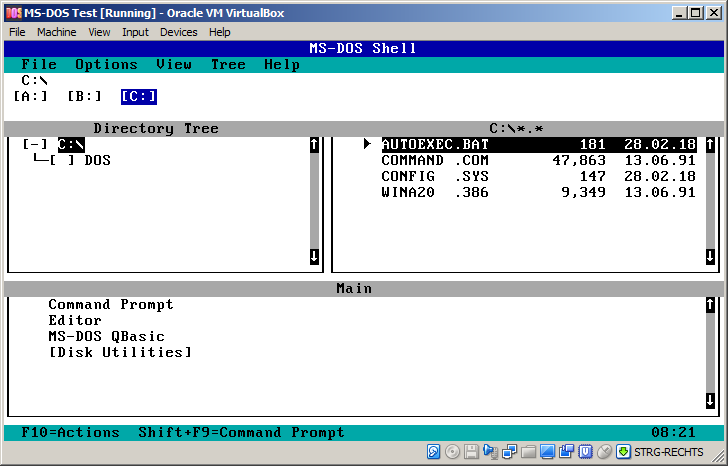Click CONFIG.SYS date 28.02.18
The width and height of the screenshot is (728, 466).
660,176
